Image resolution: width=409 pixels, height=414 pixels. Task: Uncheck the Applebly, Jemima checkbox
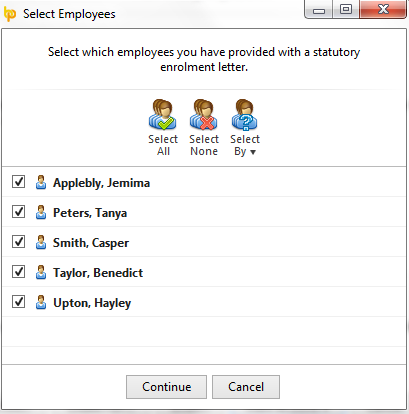[x=18, y=182]
